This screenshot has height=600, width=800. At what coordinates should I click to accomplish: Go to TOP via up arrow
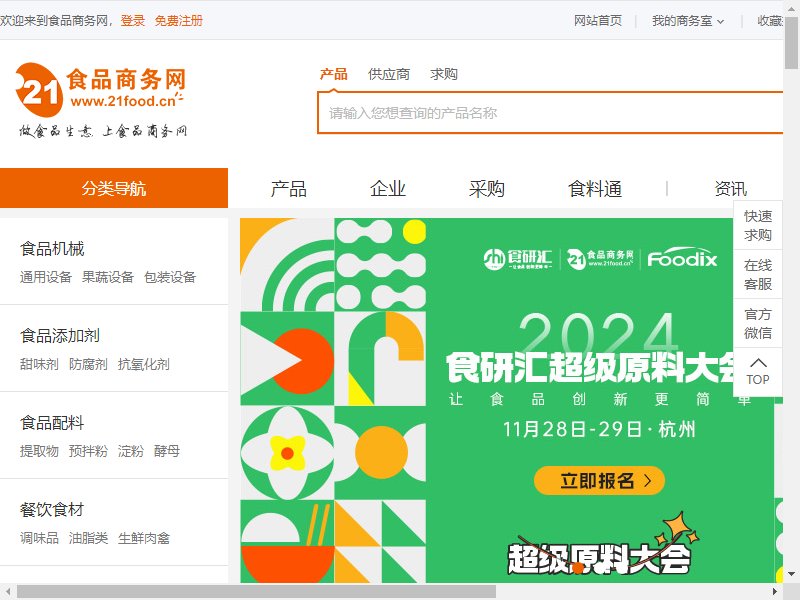pos(758,372)
